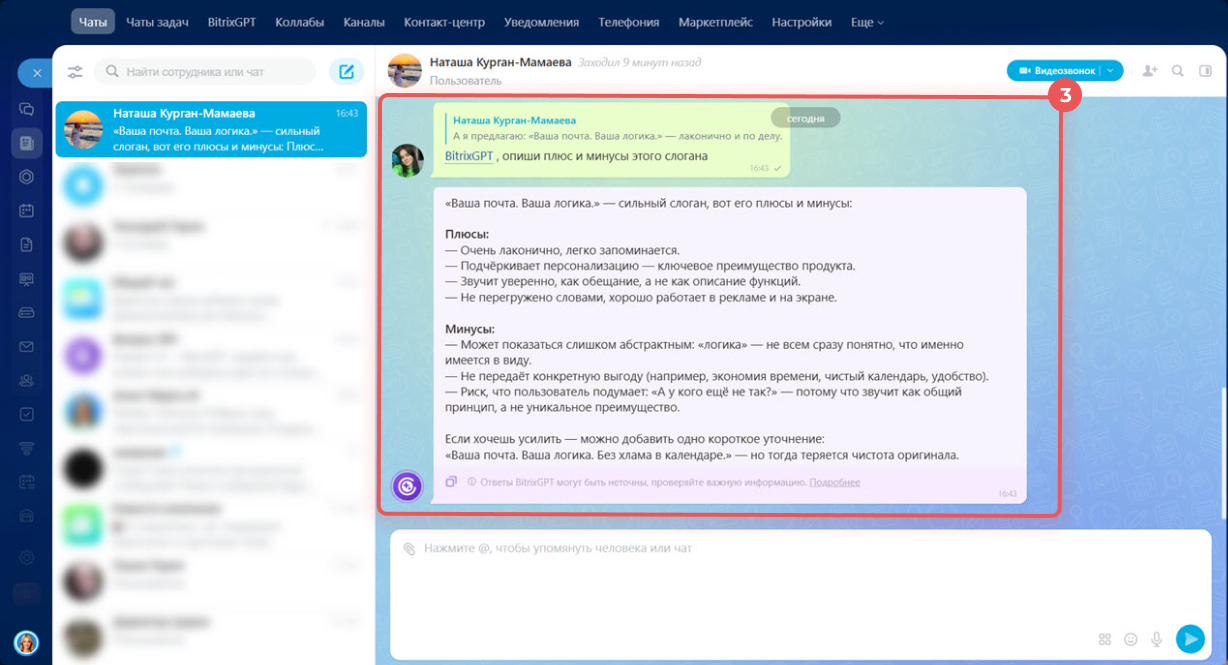Copy the BitrixGPT answer with copy icon
This screenshot has width=1228, height=665.
coord(451,482)
